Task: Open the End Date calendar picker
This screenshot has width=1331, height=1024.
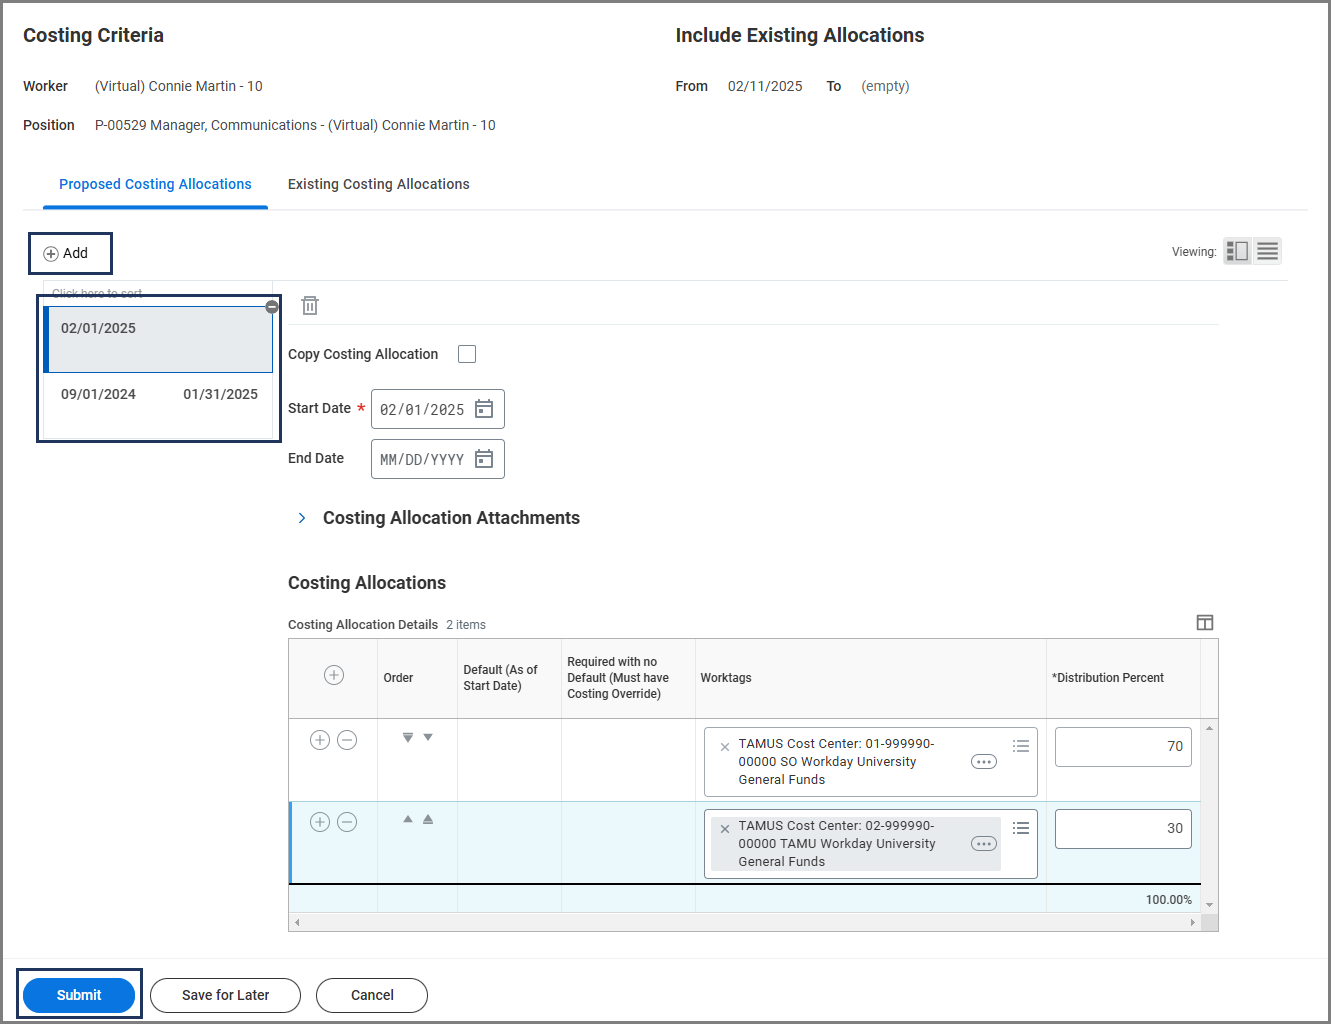Action: click(484, 459)
